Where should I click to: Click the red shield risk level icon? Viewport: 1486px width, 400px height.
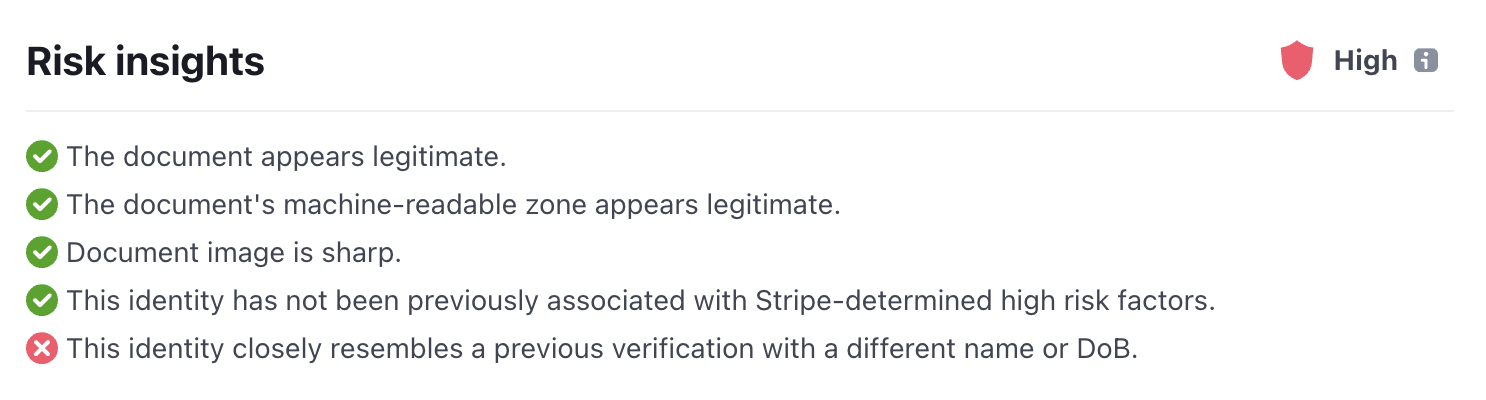[x=1296, y=61]
